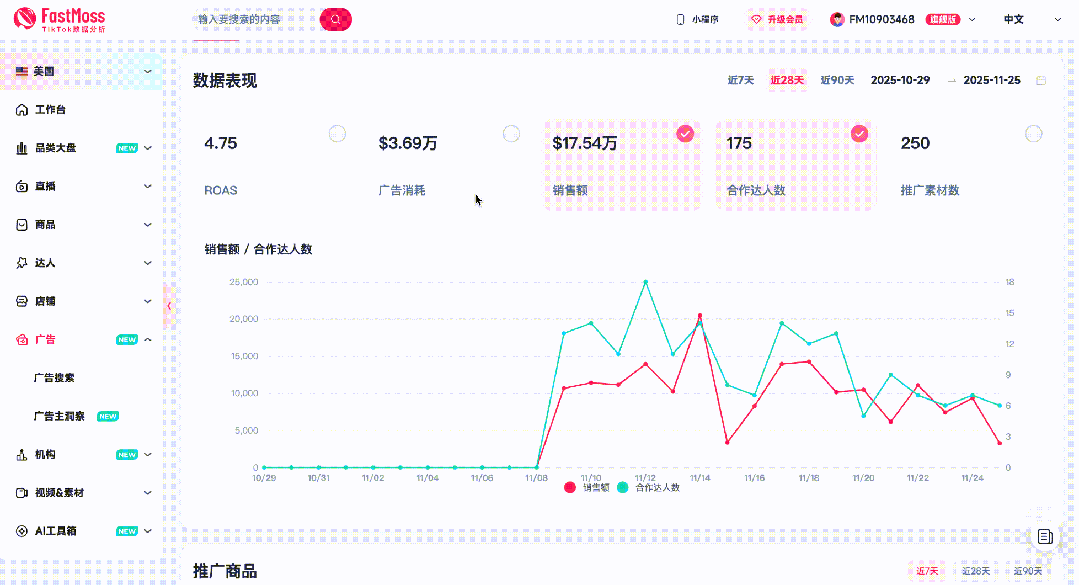Open the calendar date picker icon
Screen dimensions: 1079x585
1040,78
